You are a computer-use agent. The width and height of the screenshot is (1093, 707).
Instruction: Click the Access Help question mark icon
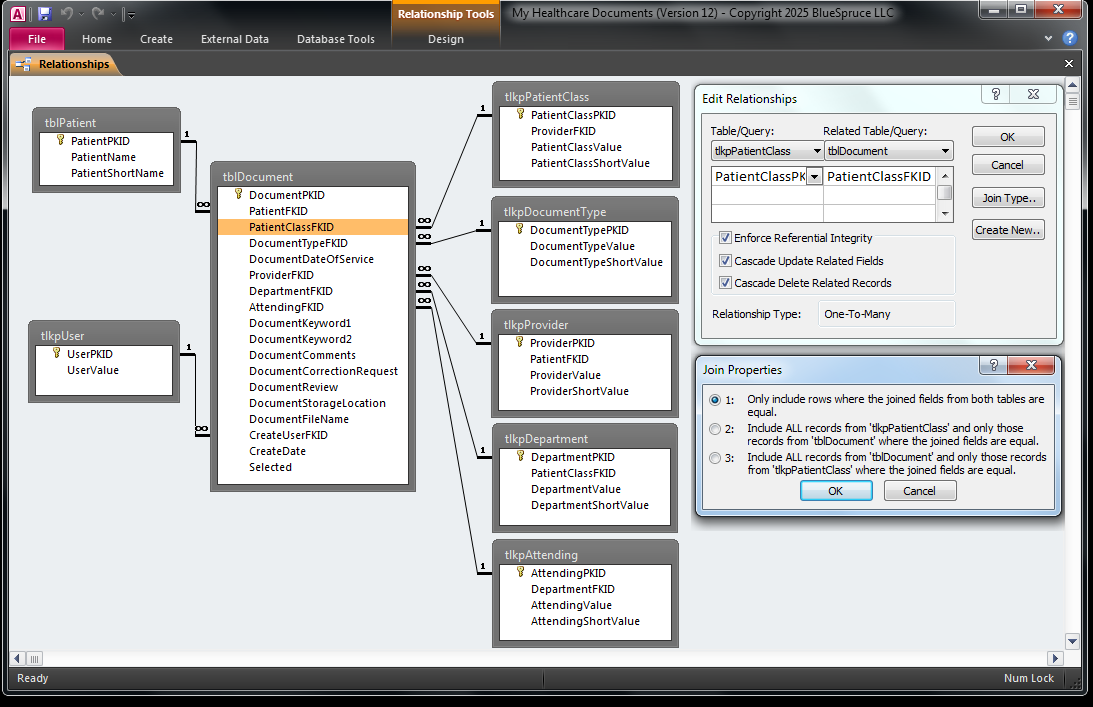(1069, 39)
